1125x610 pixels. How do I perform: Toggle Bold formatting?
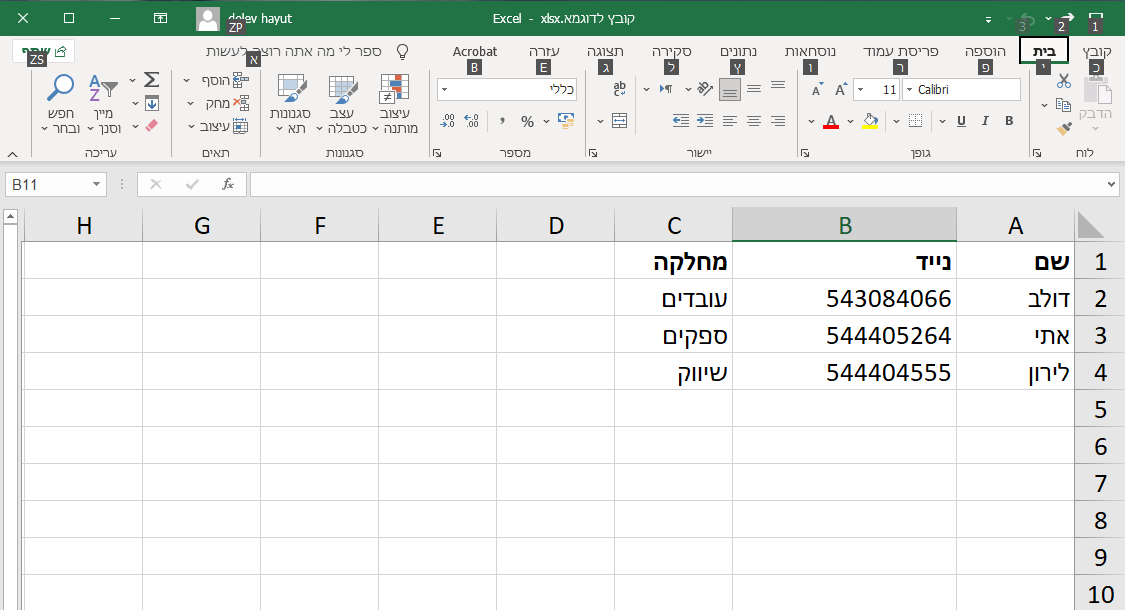pos(1009,121)
